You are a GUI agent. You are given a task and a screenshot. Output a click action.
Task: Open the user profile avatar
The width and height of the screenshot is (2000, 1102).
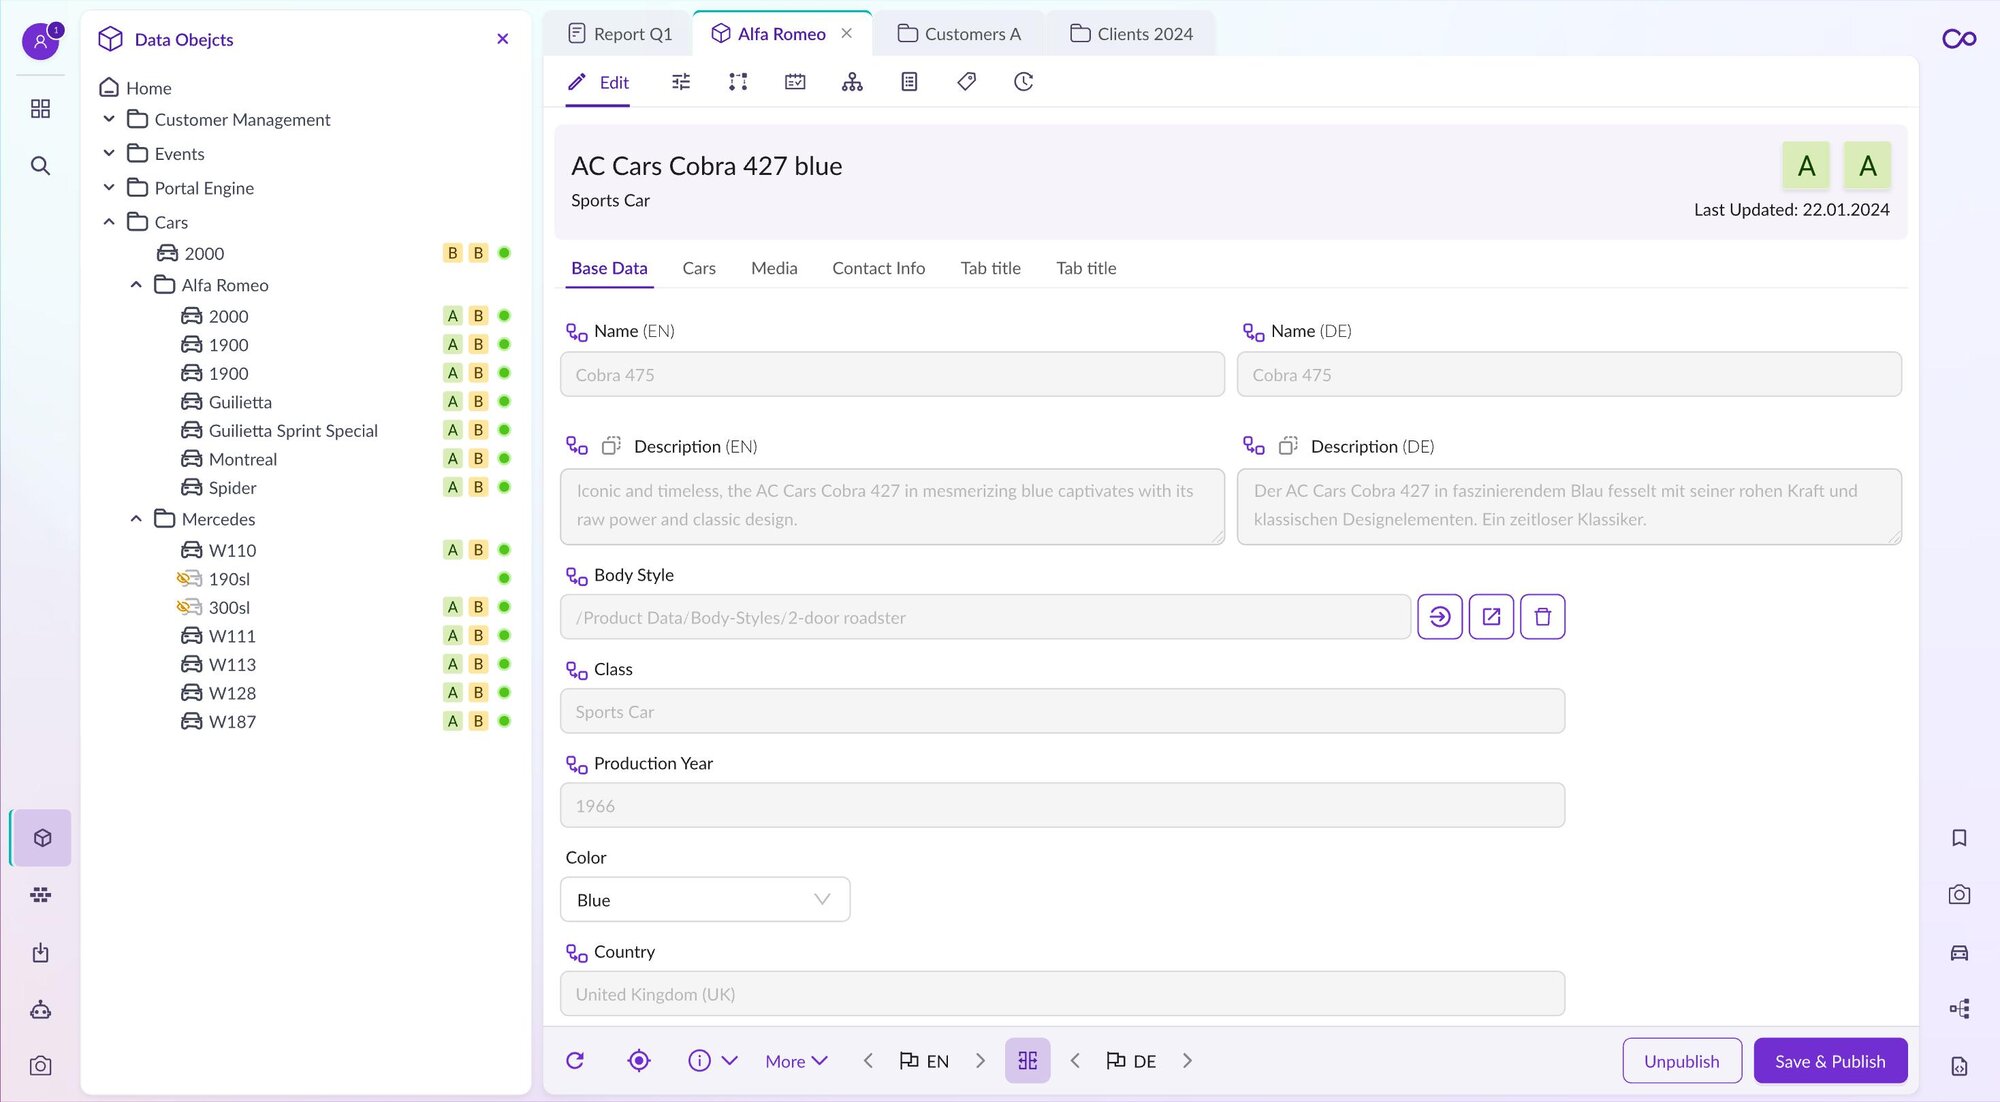(x=40, y=42)
